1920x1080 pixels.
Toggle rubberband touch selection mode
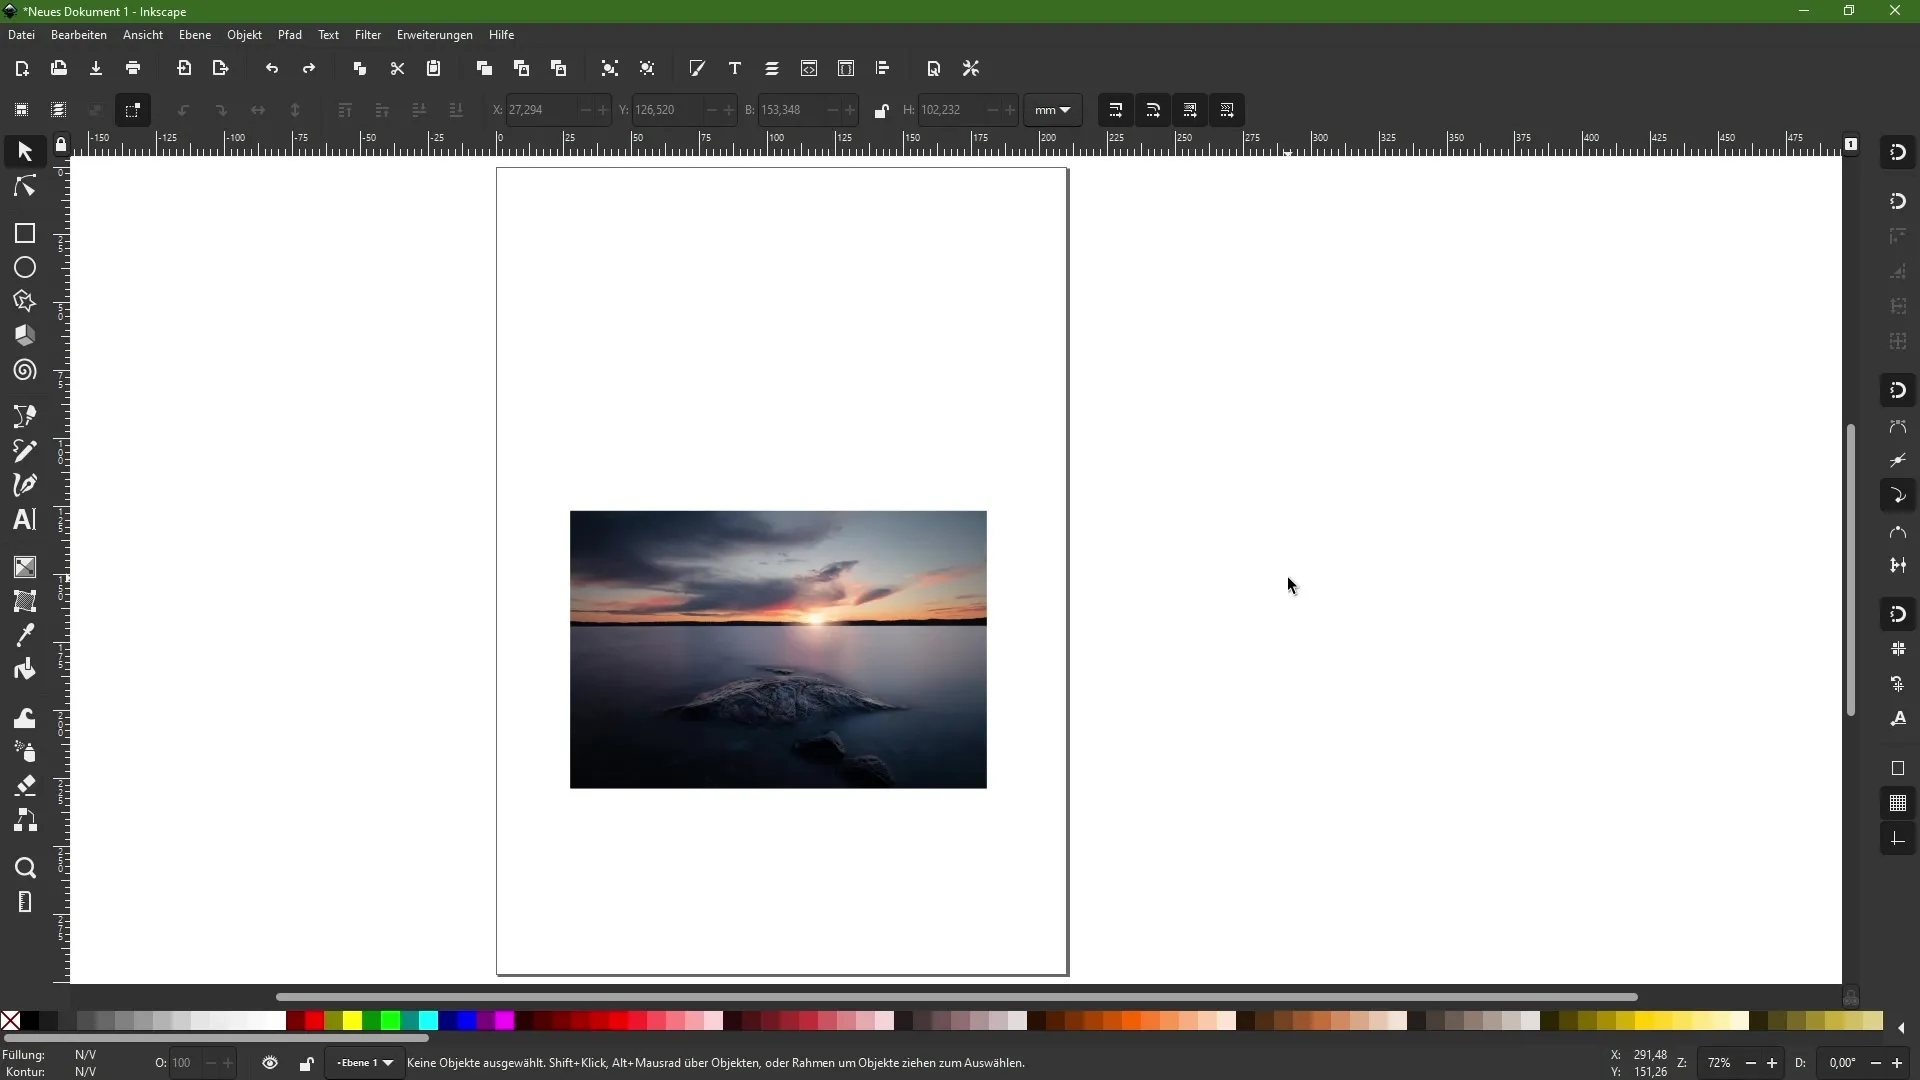coord(132,110)
